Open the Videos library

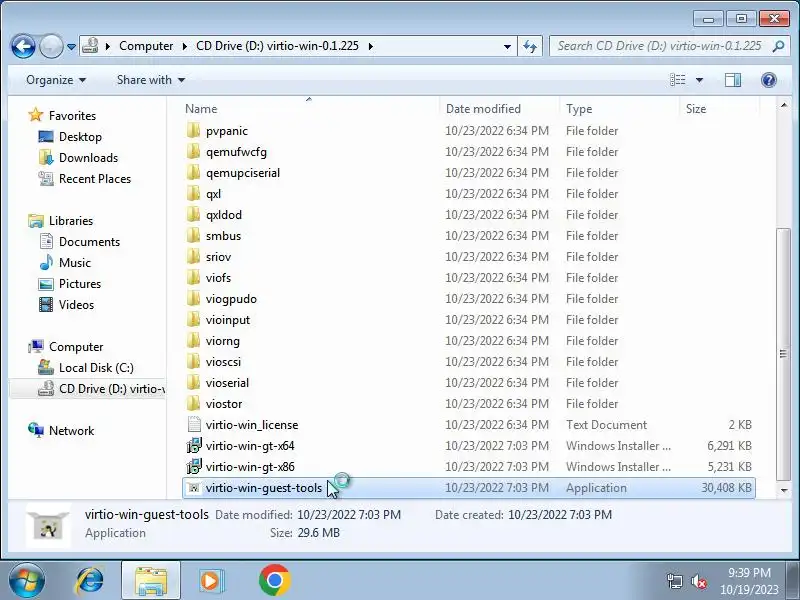point(76,305)
